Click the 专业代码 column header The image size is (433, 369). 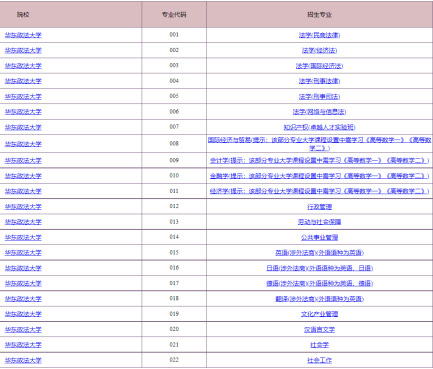point(174,14)
